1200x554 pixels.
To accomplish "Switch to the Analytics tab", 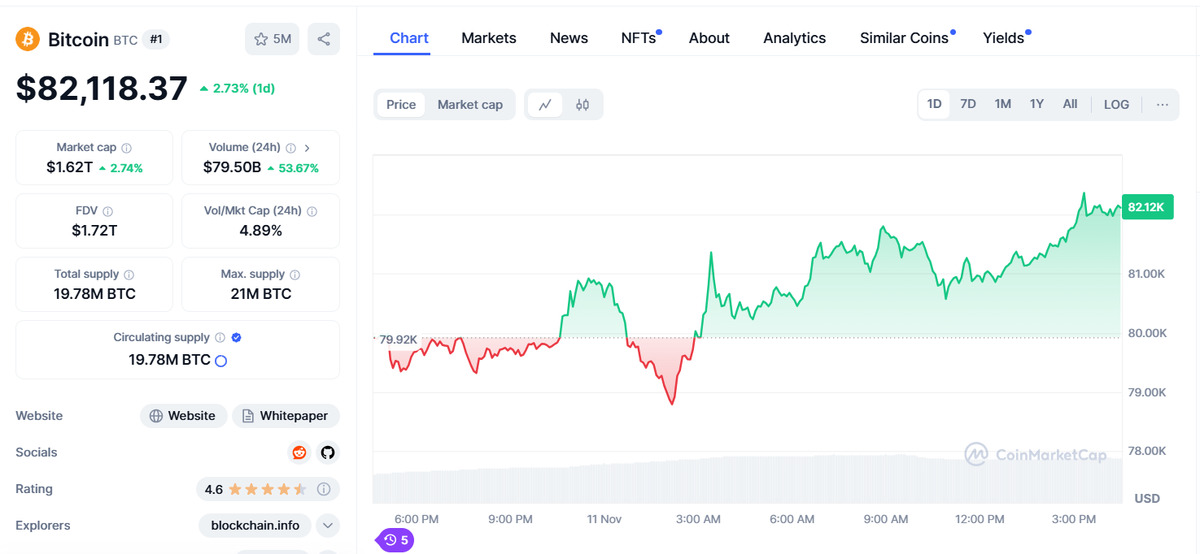I will tap(795, 38).
